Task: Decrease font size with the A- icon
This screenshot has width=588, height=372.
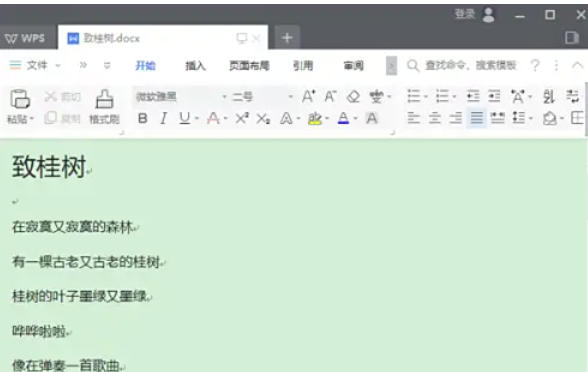Action: click(x=330, y=97)
